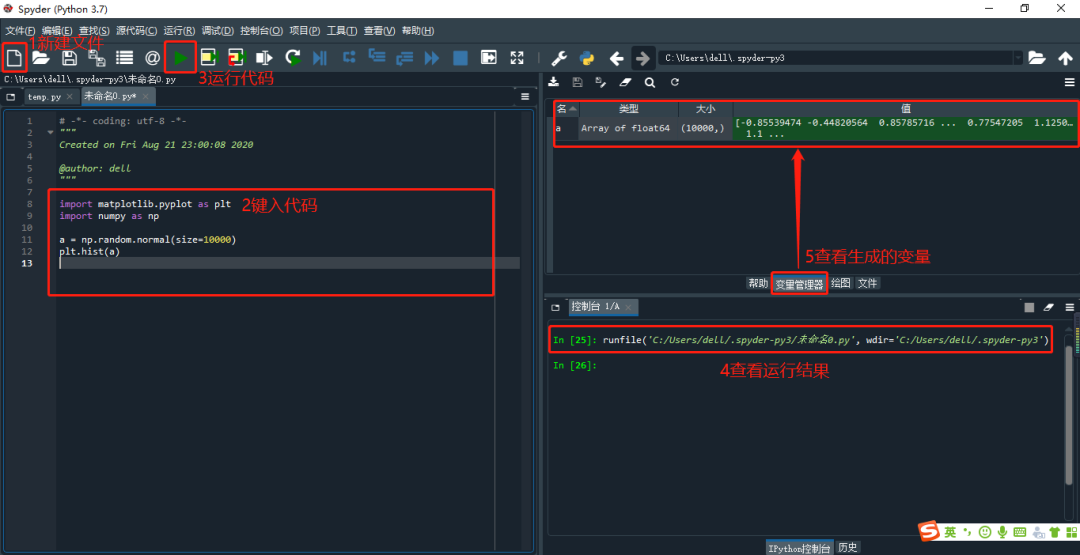Browse for a working directory folder icon
The image size is (1080, 555).
pyautogui.click(x=1037, y=59)
